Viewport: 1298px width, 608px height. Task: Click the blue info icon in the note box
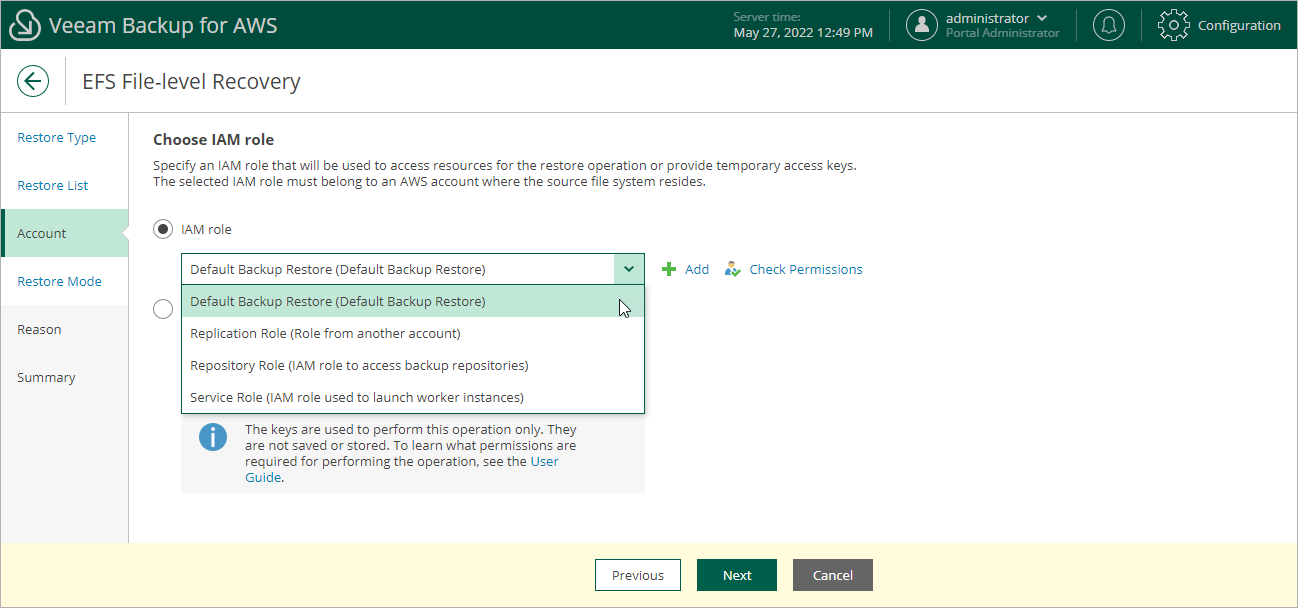click(x=213, y=437)
